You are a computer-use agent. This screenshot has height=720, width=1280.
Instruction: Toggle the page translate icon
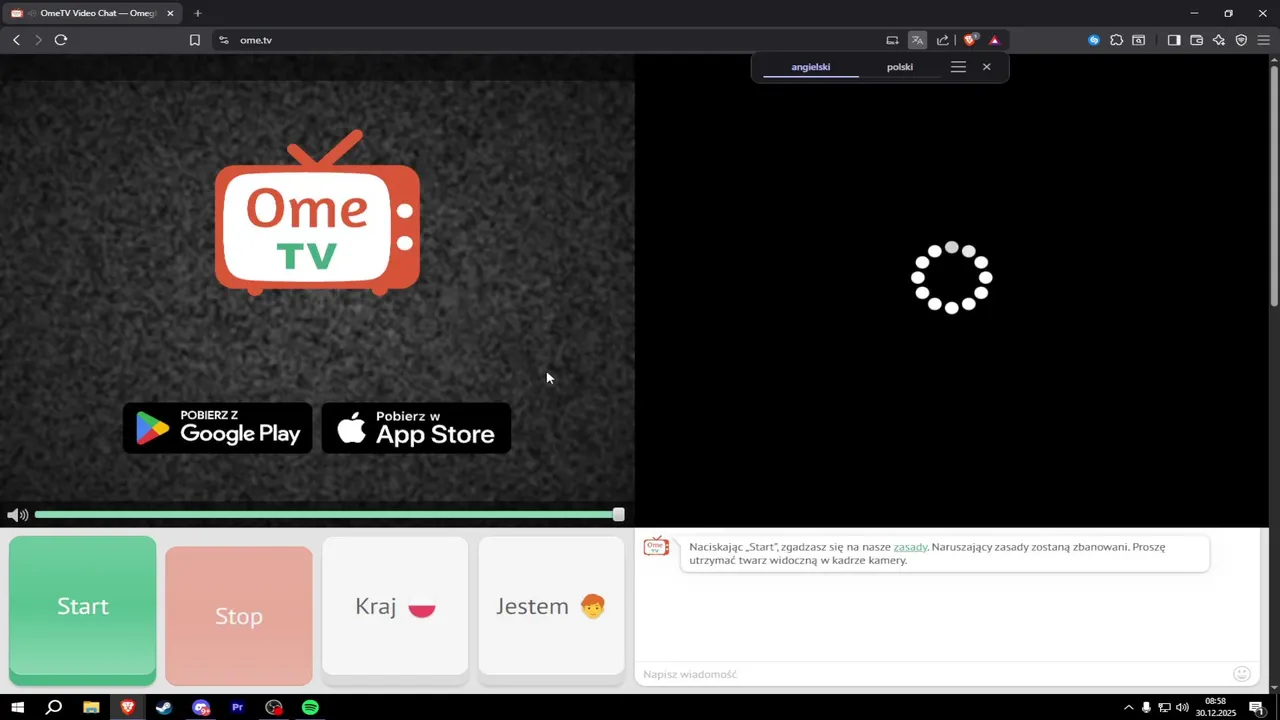[x=917, y=40]
